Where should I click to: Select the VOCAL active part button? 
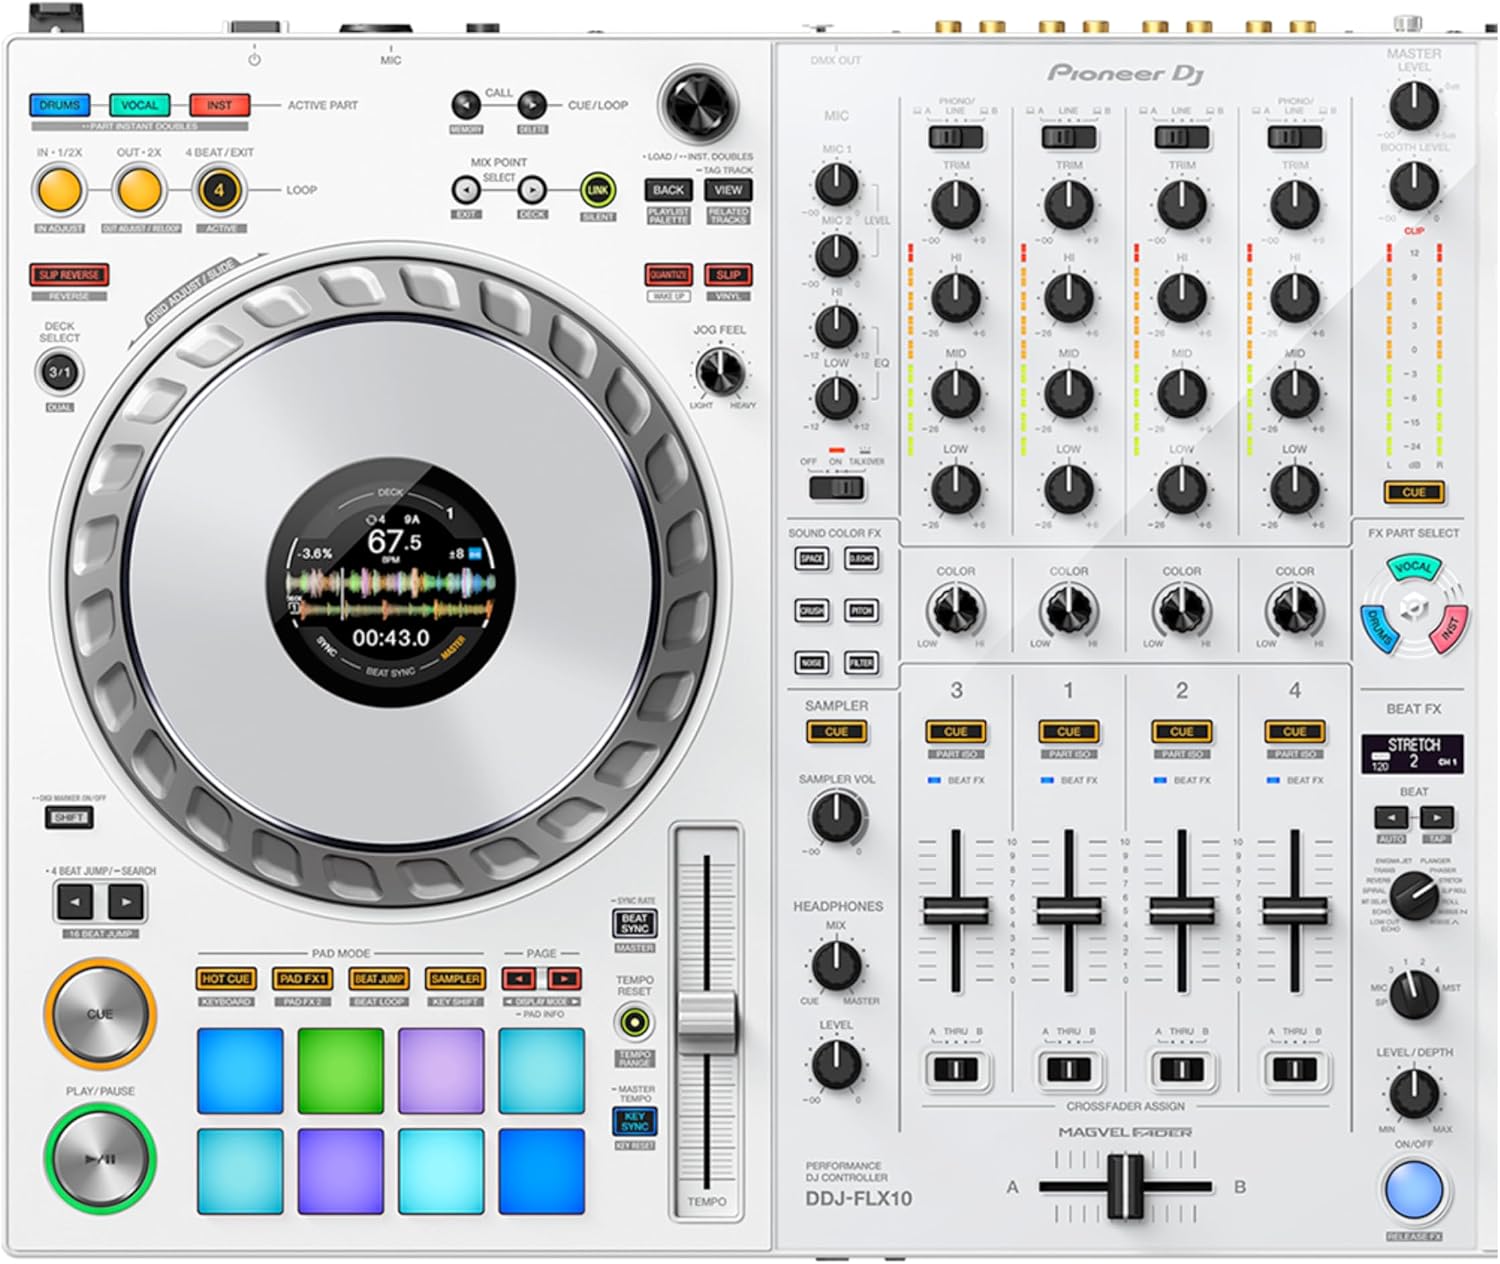[139, 105]
